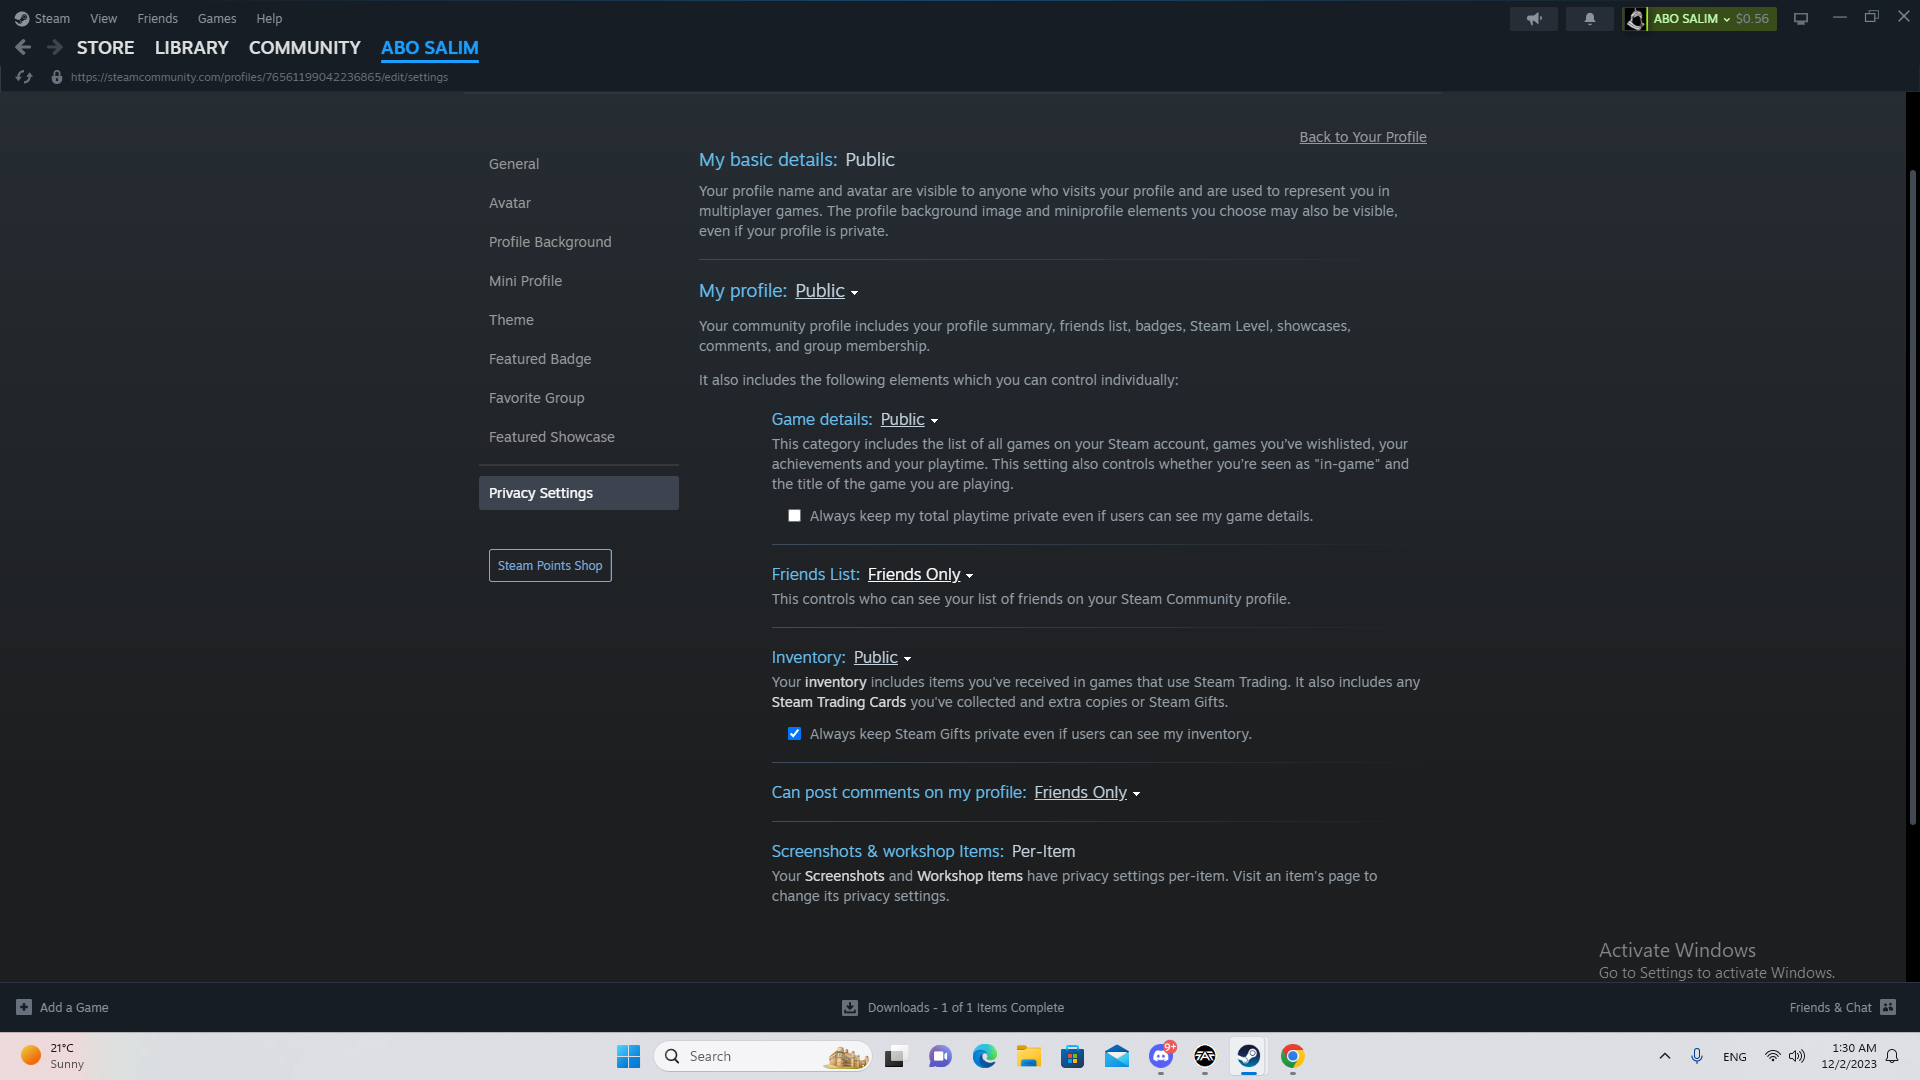This screenshot has height=1080, width=1920.
Task: Click the forward navigation arrow
Action: click(55, 47)
